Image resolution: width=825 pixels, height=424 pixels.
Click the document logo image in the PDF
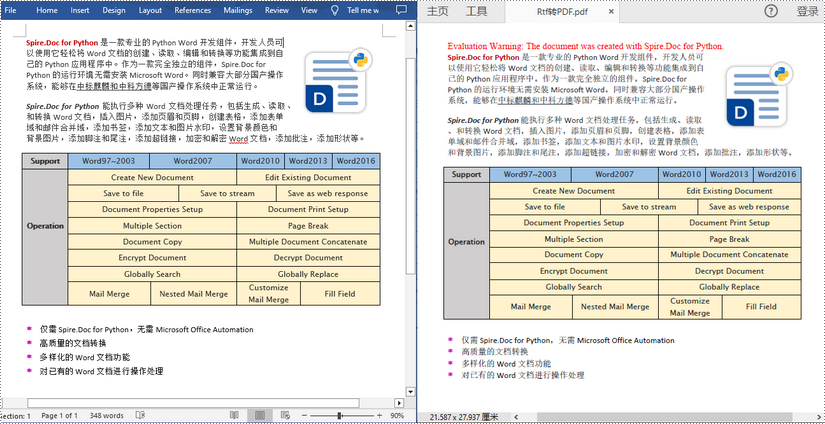coord(759,94)
